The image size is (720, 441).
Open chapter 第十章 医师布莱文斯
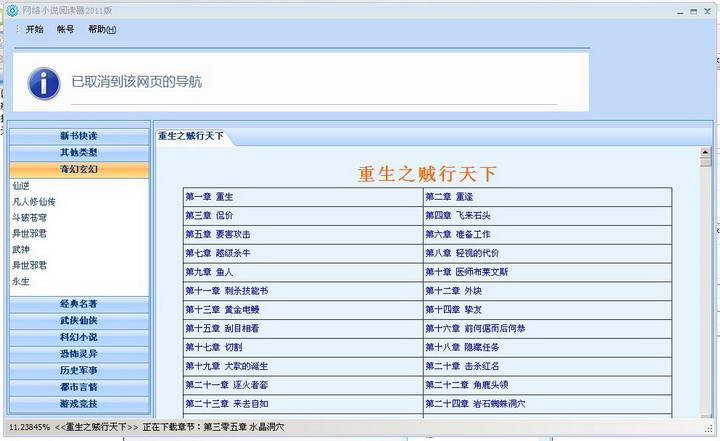coord(466,272)
